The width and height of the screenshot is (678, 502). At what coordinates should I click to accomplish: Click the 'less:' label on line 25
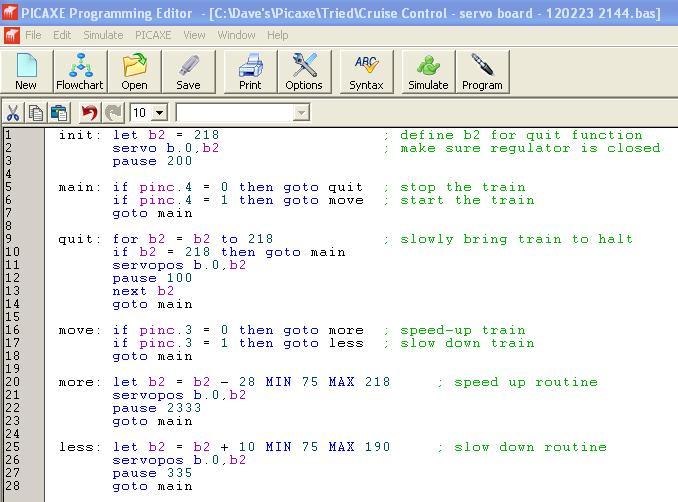pyautogui.click(x=80, y=447)
